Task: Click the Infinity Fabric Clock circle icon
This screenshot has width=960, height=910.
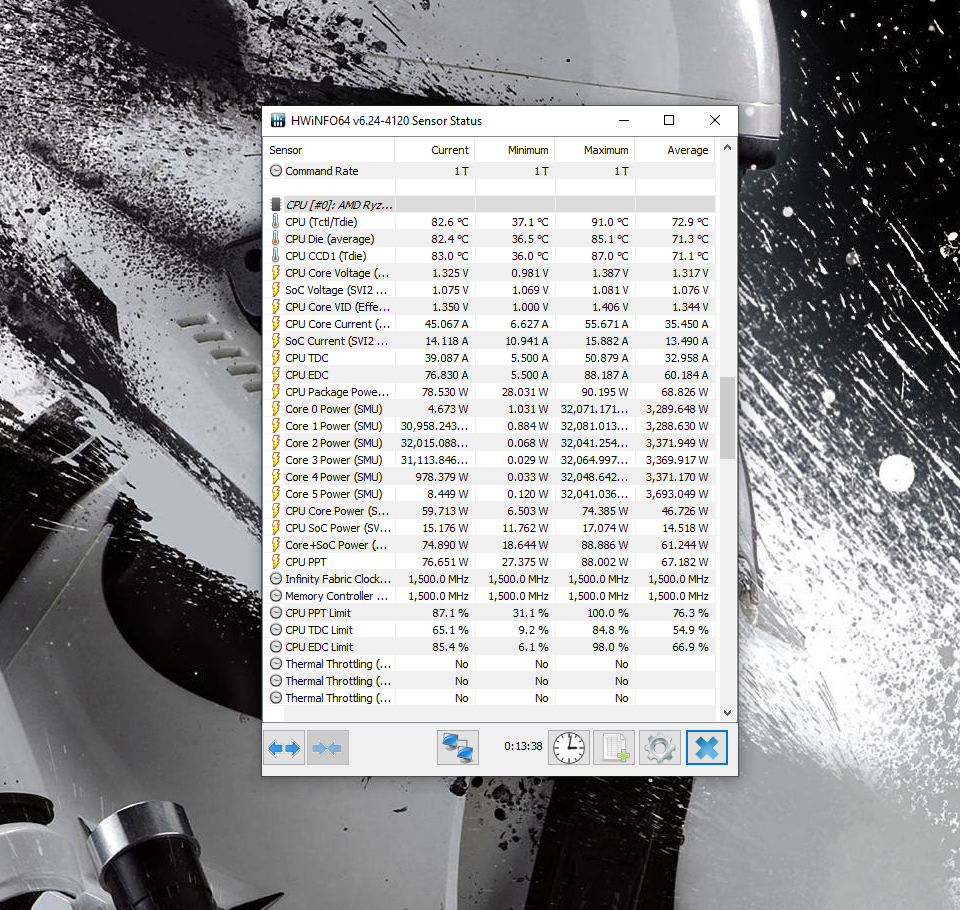Action: (x=276, y=579)
